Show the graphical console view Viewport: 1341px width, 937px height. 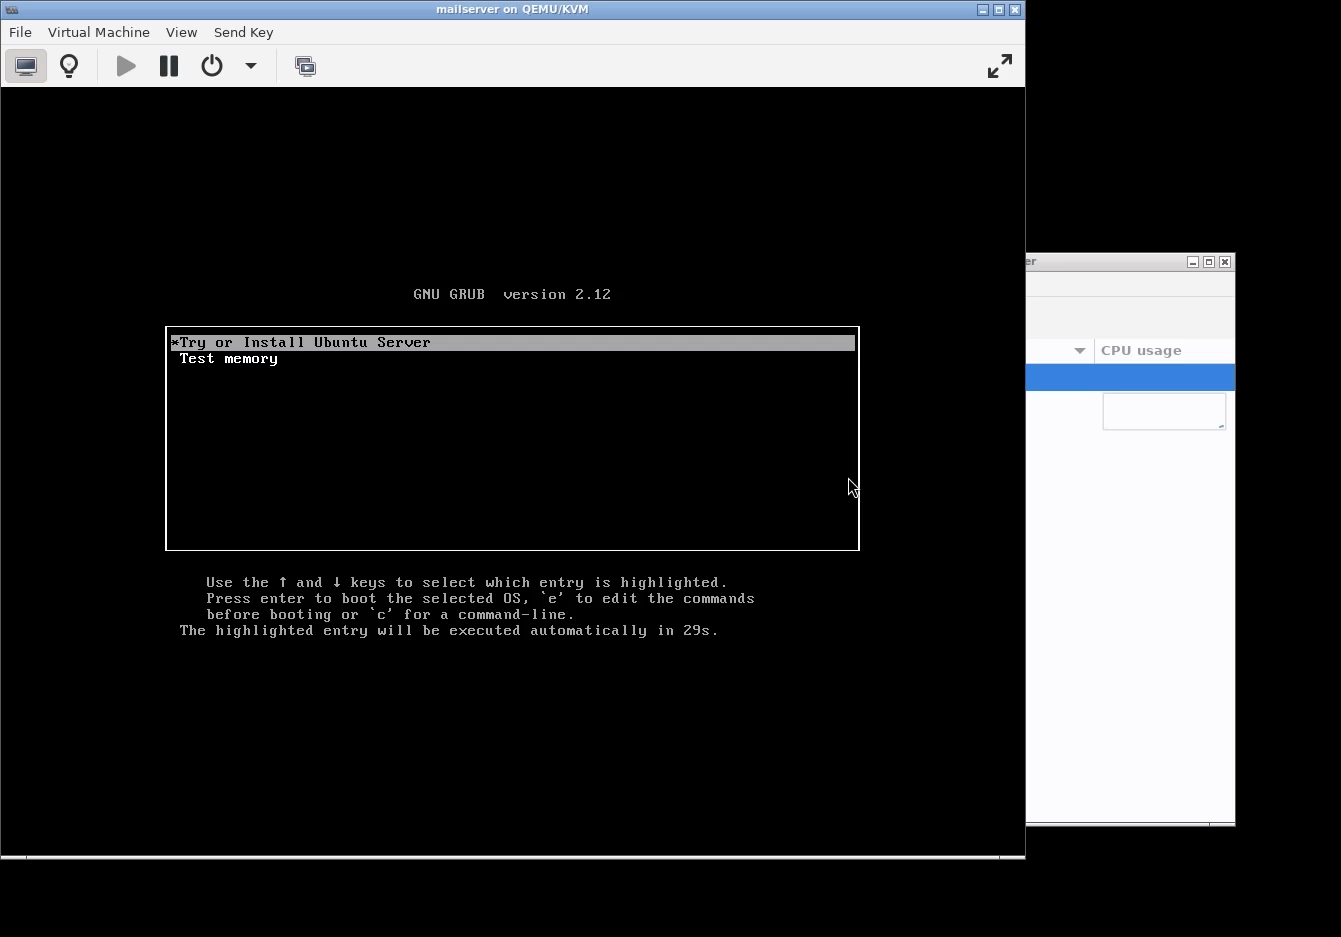[x=26, y=66]
